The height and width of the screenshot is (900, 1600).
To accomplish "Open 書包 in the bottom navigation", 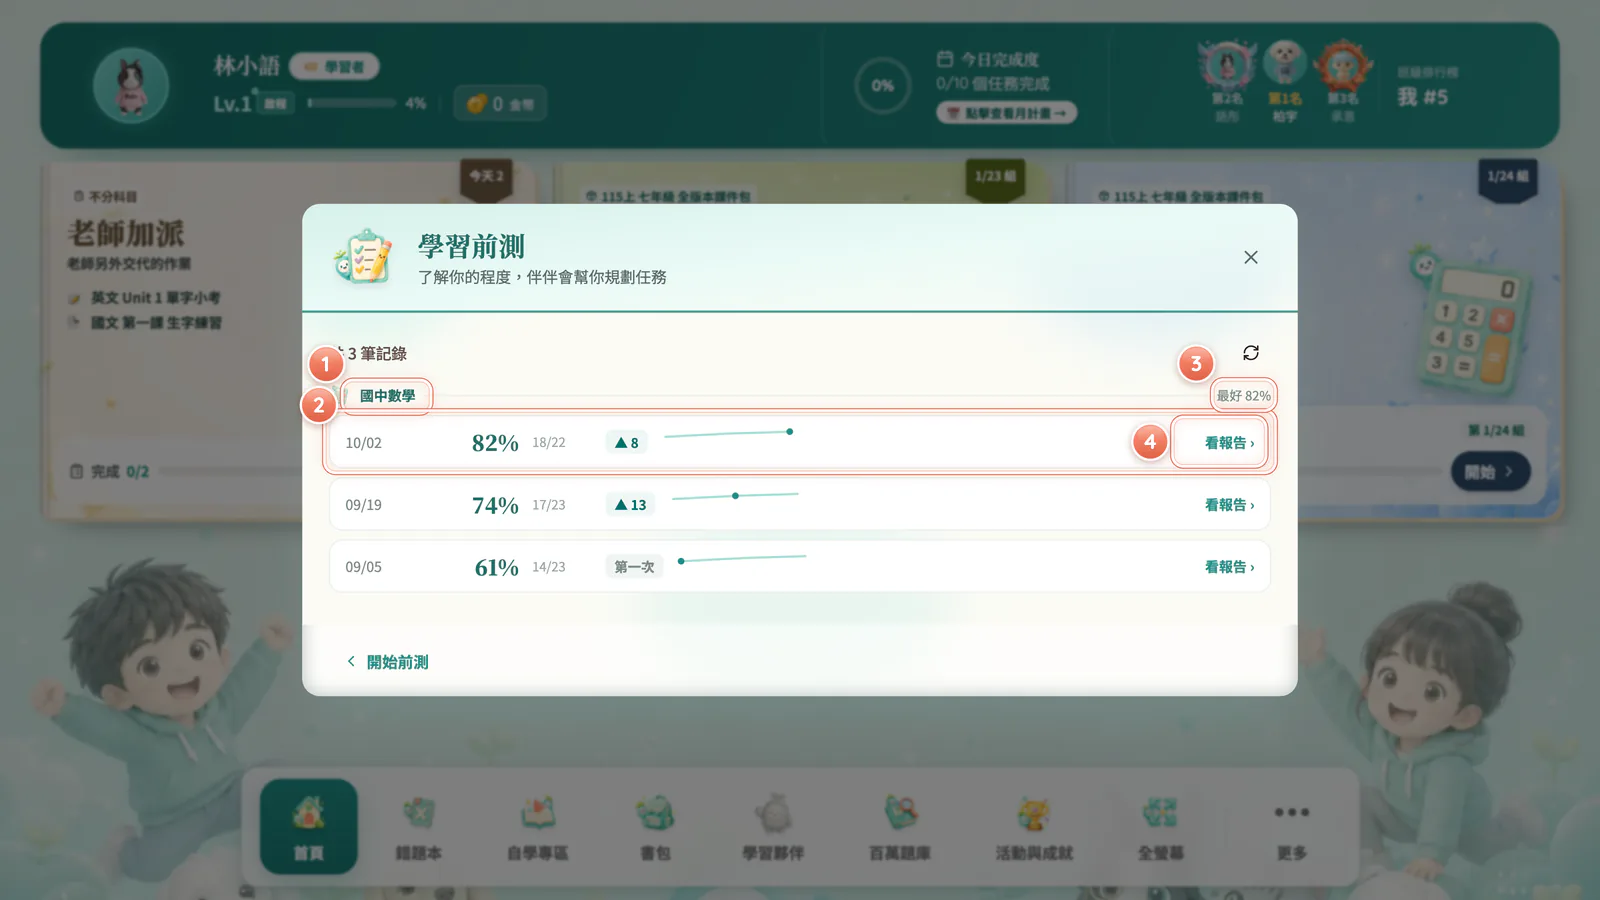I will click(655, 827).
